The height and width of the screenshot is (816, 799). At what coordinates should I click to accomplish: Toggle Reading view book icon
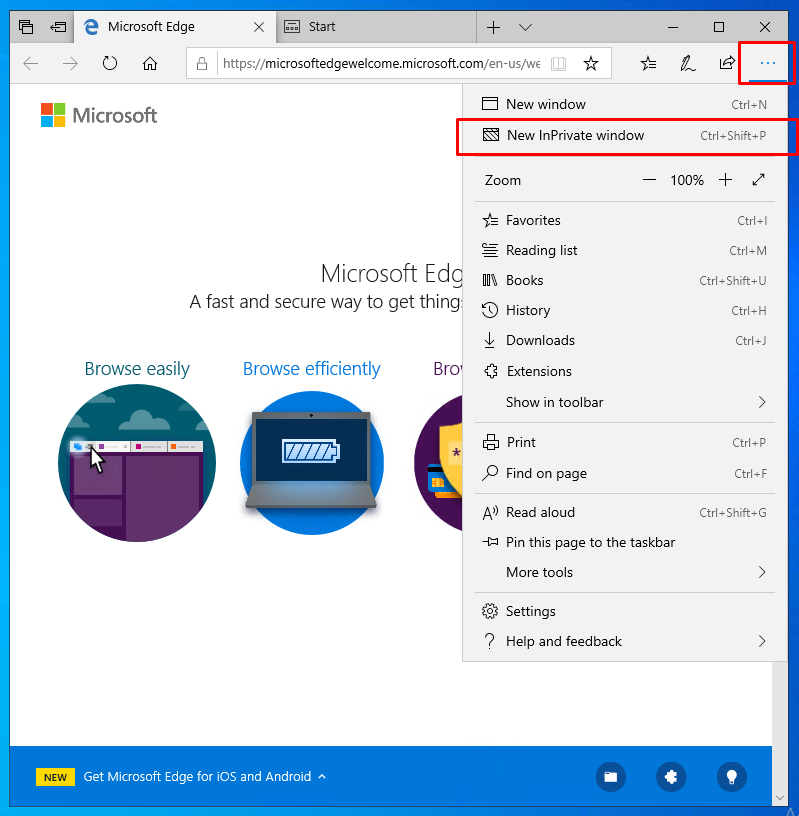click(x=559, y=63)
